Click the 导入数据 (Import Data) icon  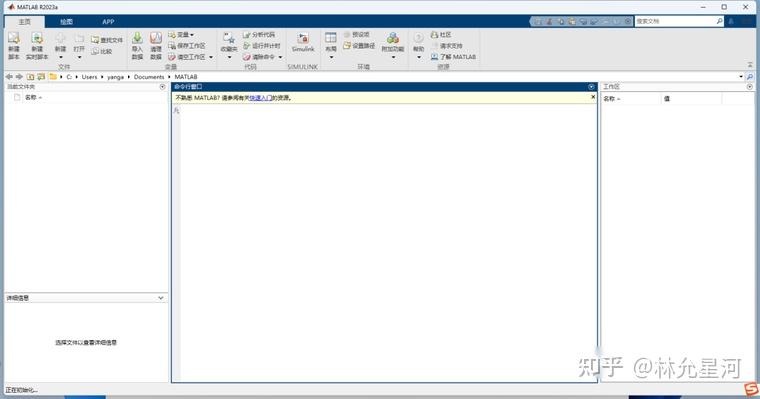click(137, 38)
